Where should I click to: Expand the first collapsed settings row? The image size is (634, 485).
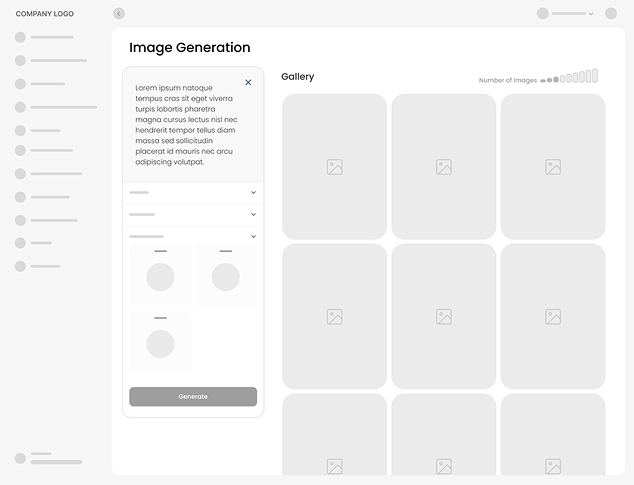pyautogui.click(x=253, y=192)
